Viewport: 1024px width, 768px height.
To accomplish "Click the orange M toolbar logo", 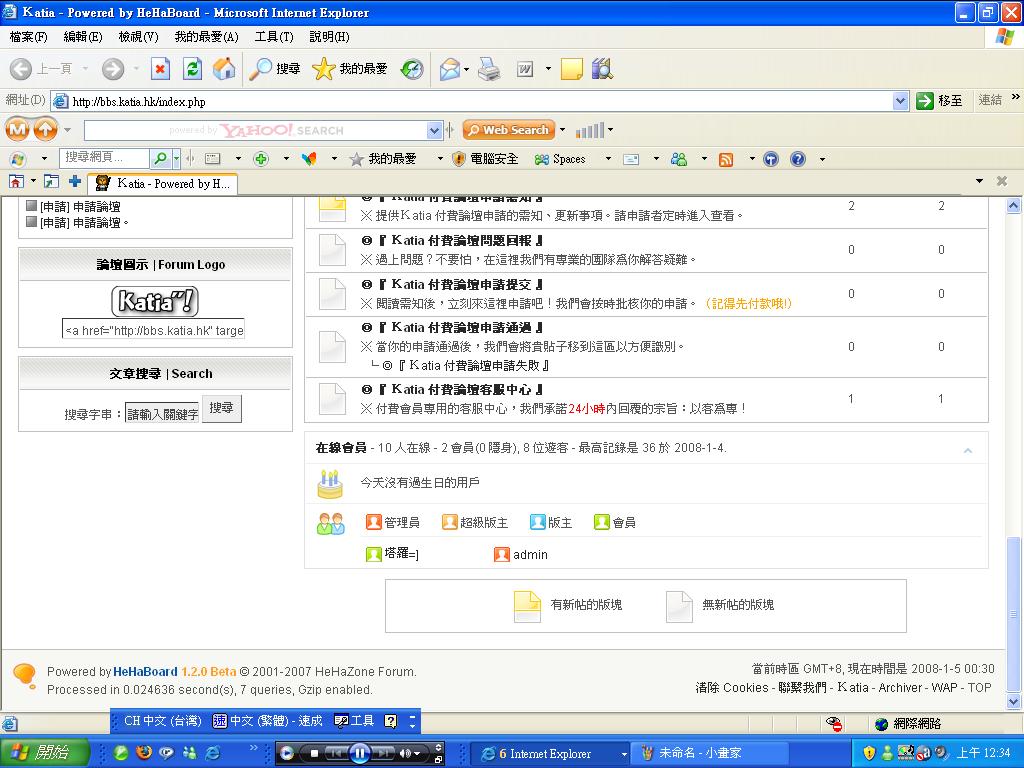I will (18, 129).
